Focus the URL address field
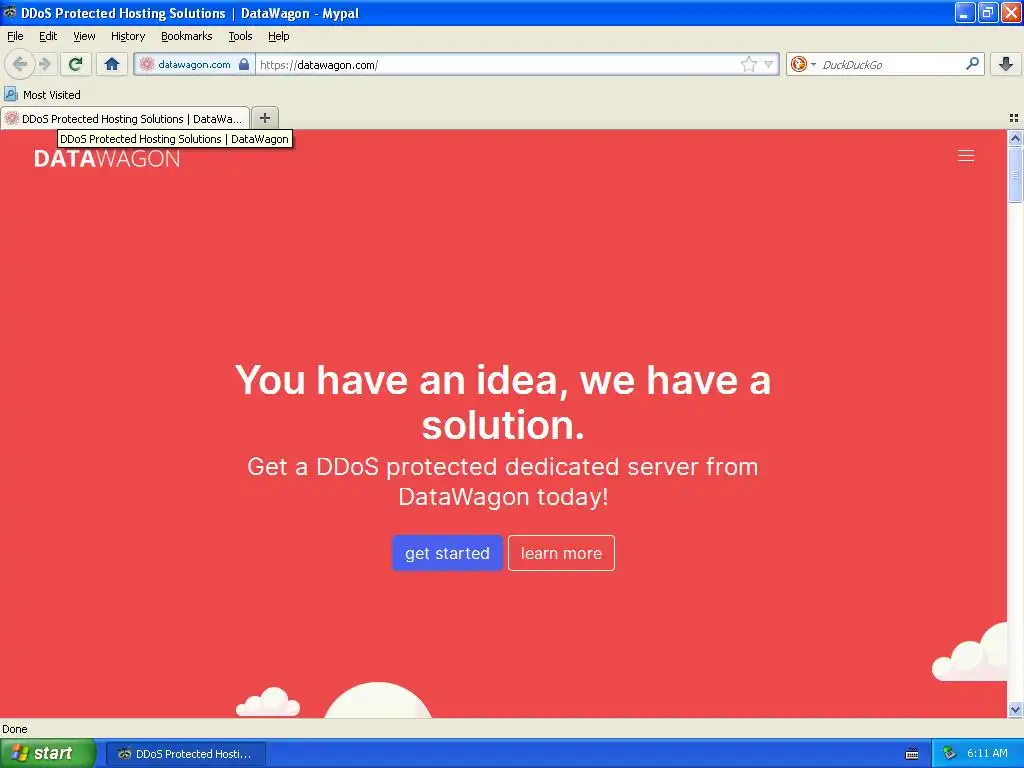 coord(496,64)
